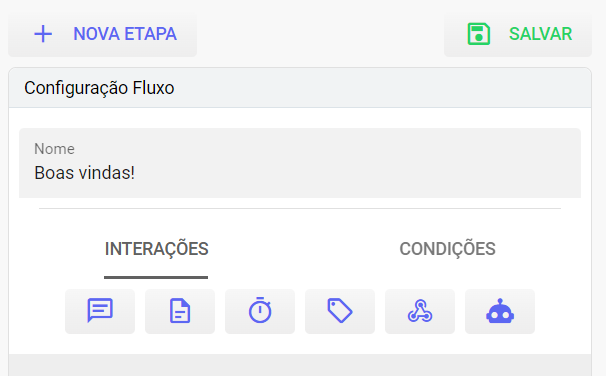Click the NOVA ETAPA text label
Viewport: 606px width, 376px height.
[125, 34]
